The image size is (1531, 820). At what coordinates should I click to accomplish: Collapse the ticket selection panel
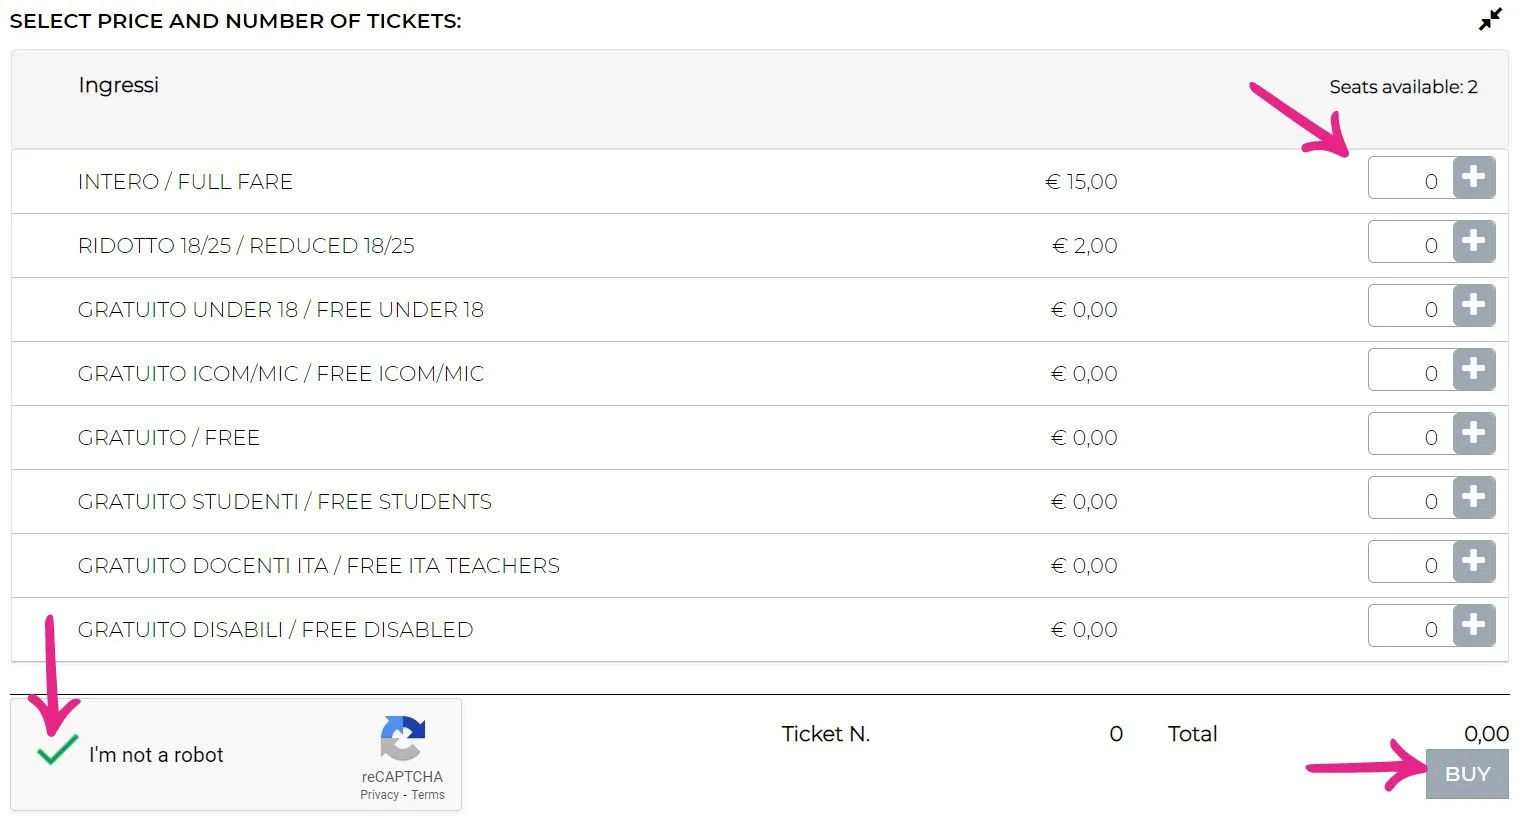pos(1490,20)
